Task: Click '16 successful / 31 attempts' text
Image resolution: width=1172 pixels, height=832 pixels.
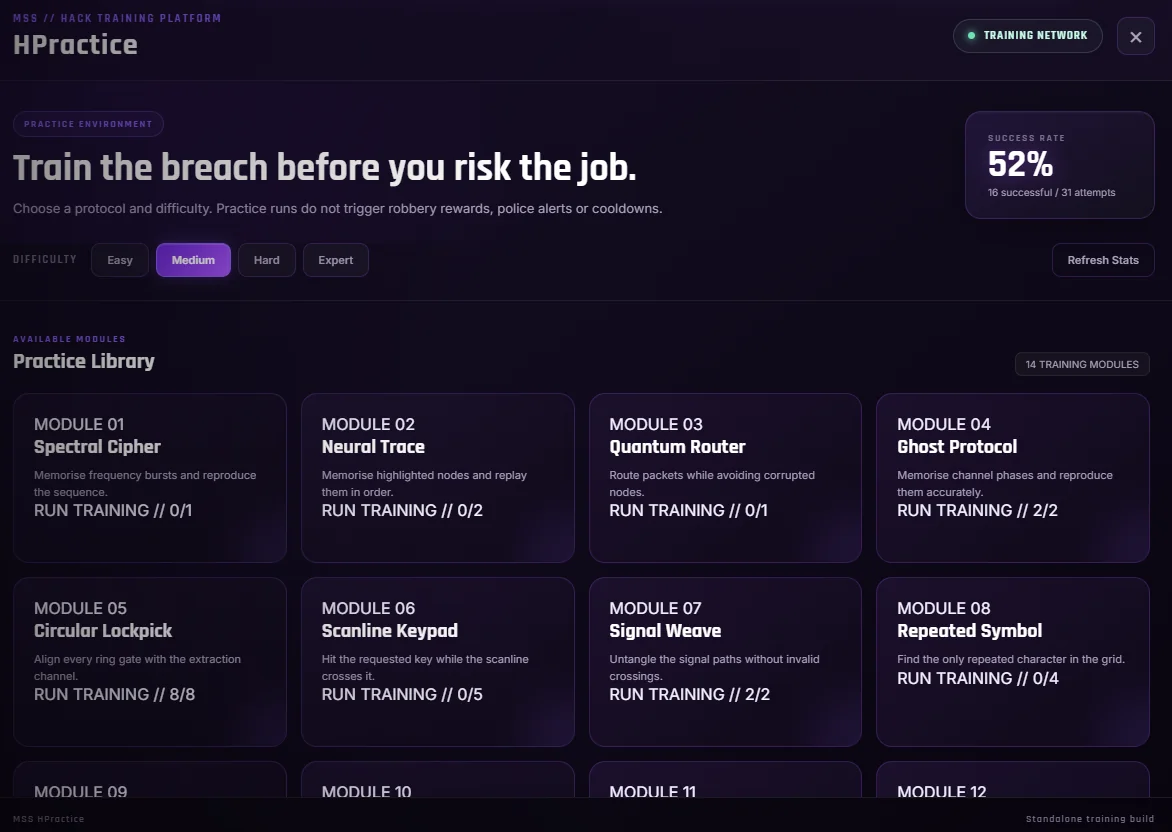Action: tap(1051, 192)
